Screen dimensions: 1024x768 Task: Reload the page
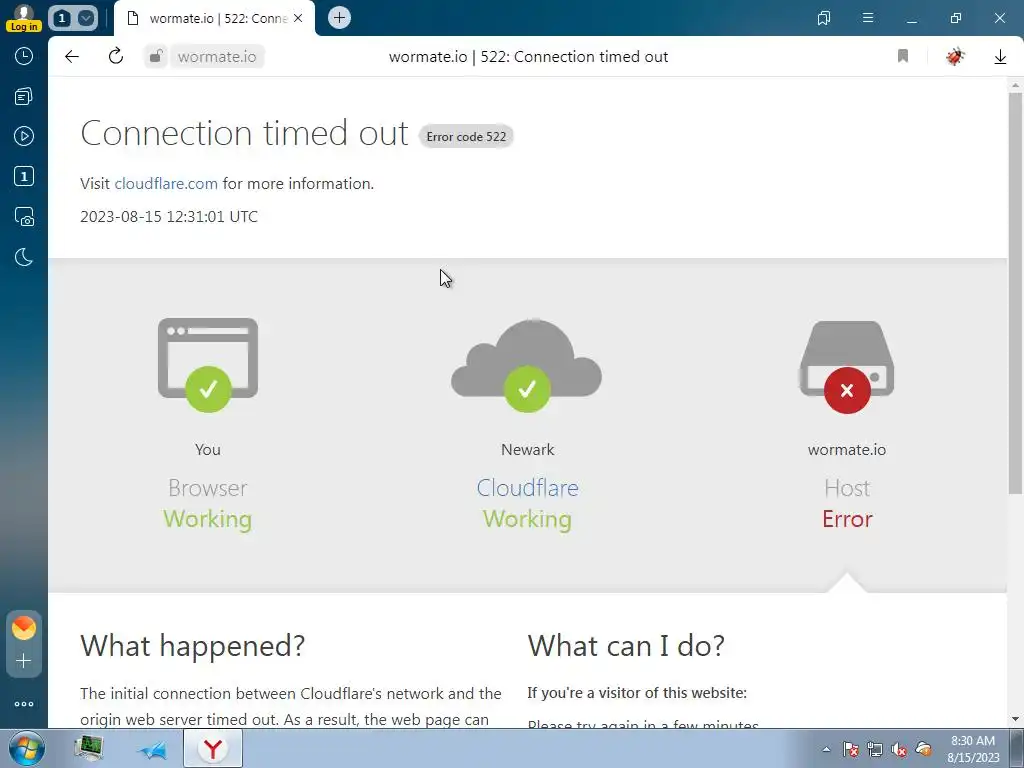coord(116,57)
